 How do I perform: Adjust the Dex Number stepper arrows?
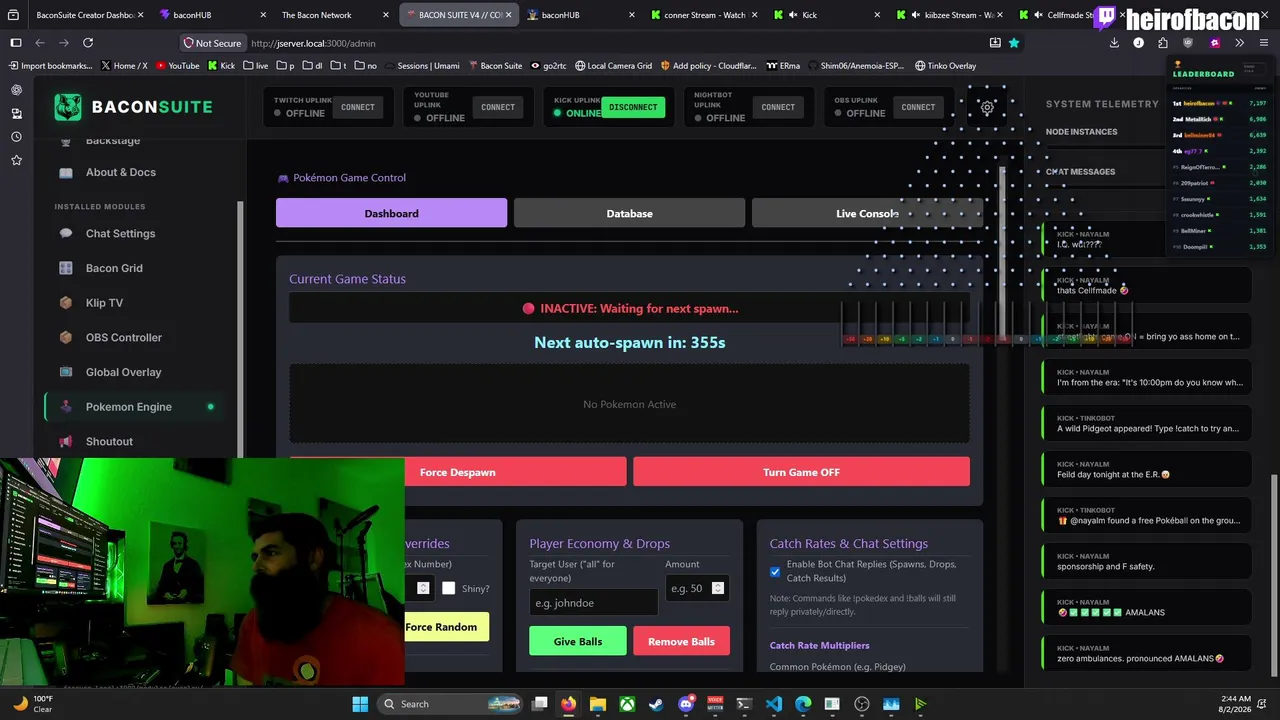point(423,588)
